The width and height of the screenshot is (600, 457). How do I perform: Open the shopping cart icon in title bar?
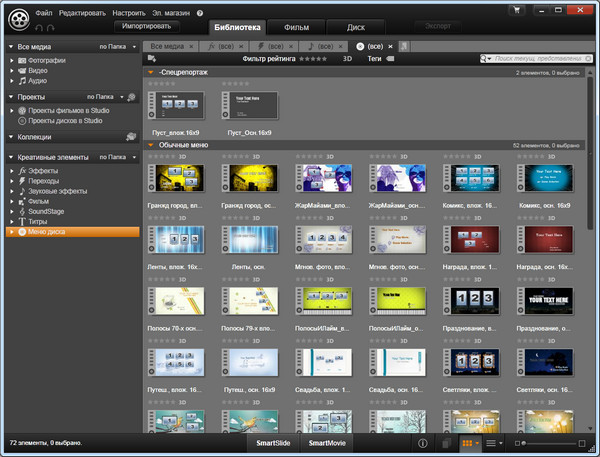[515, 10]
